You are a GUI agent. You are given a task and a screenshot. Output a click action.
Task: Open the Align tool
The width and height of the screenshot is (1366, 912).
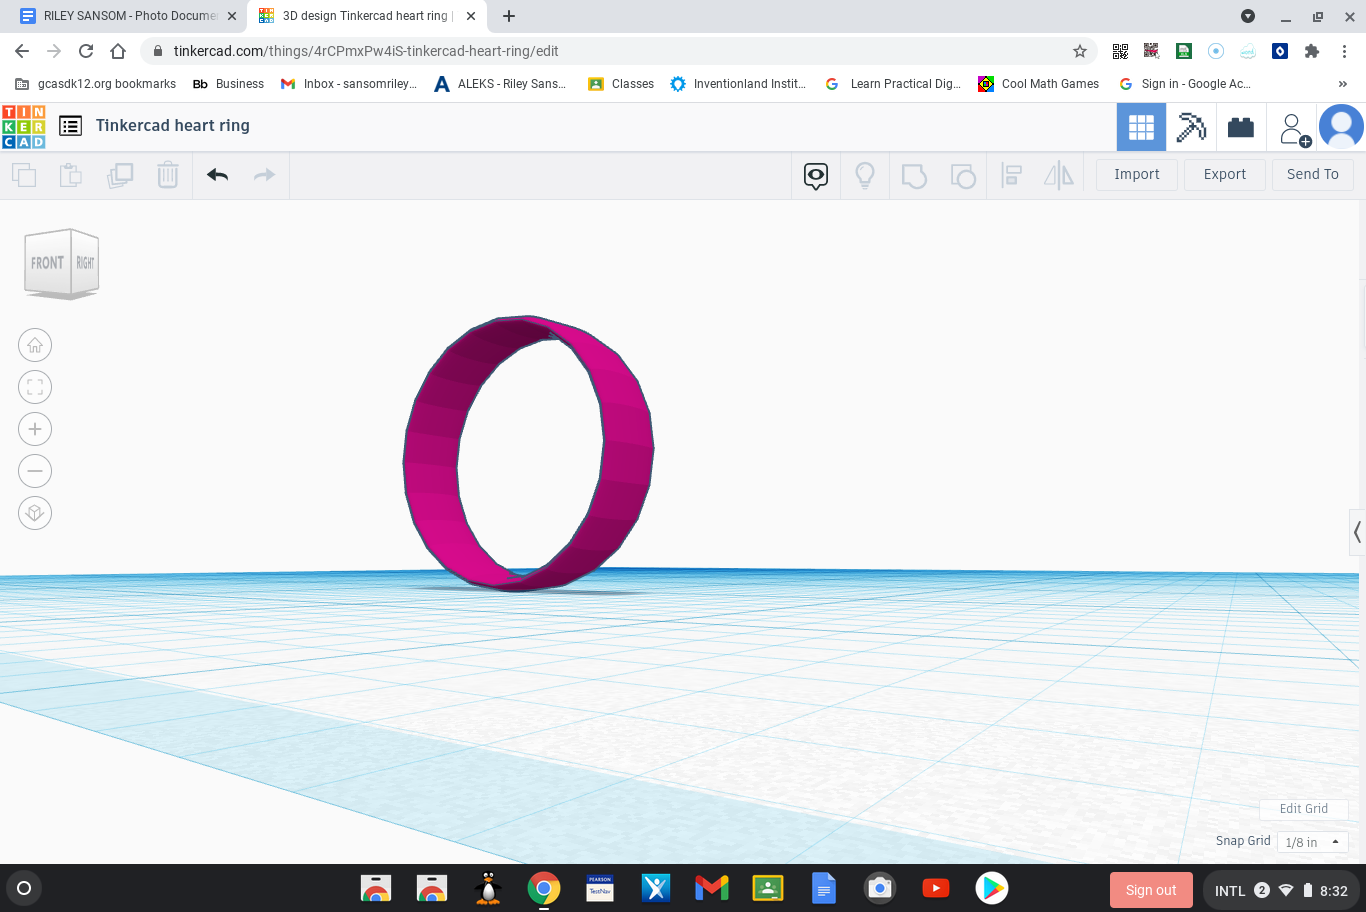click(1010, 175)
